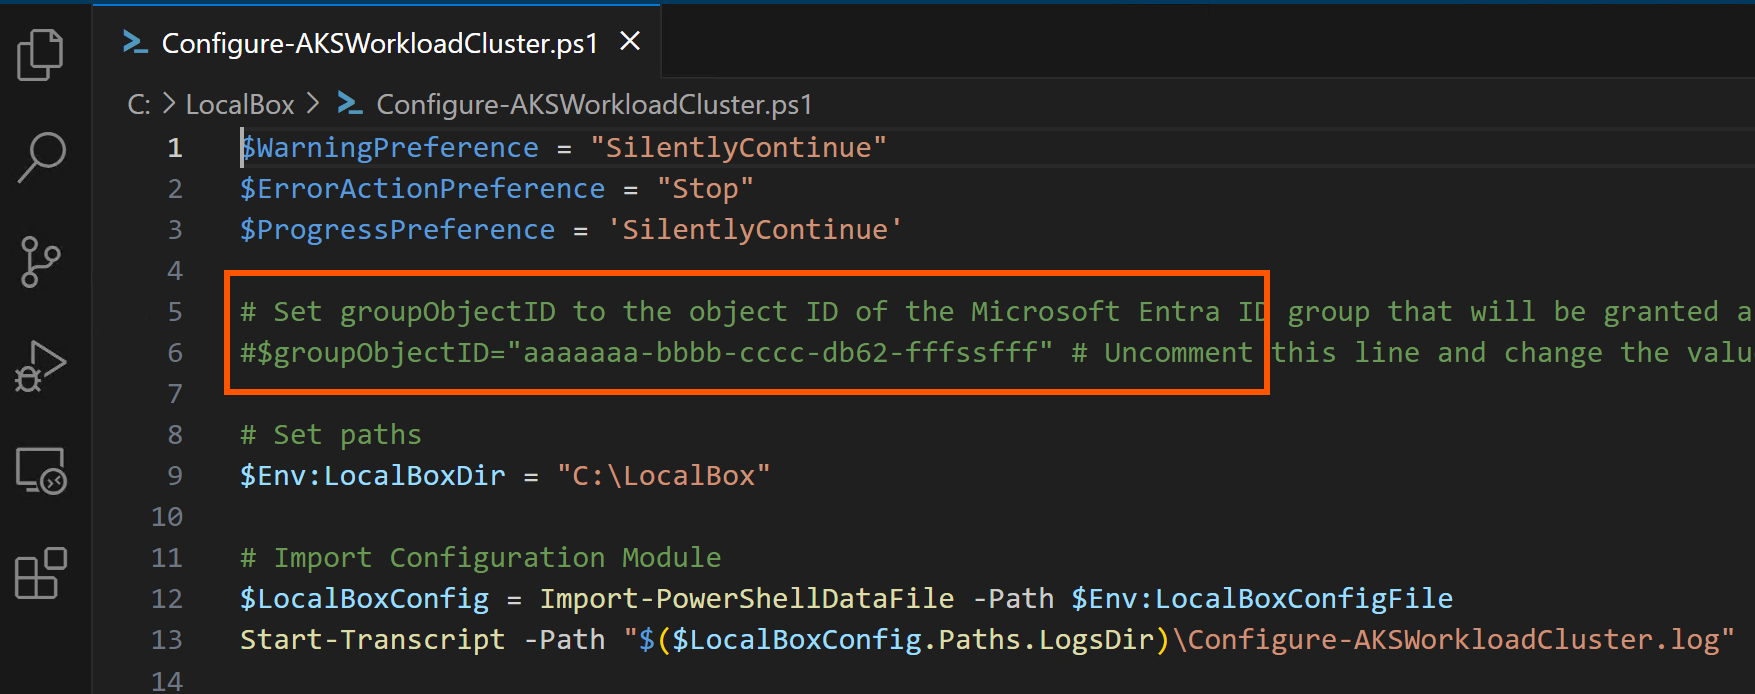
Task: Click the Configure-AKSWorkloadCluster.ps1 breadcrumb file name
Action: coord(594,104)
